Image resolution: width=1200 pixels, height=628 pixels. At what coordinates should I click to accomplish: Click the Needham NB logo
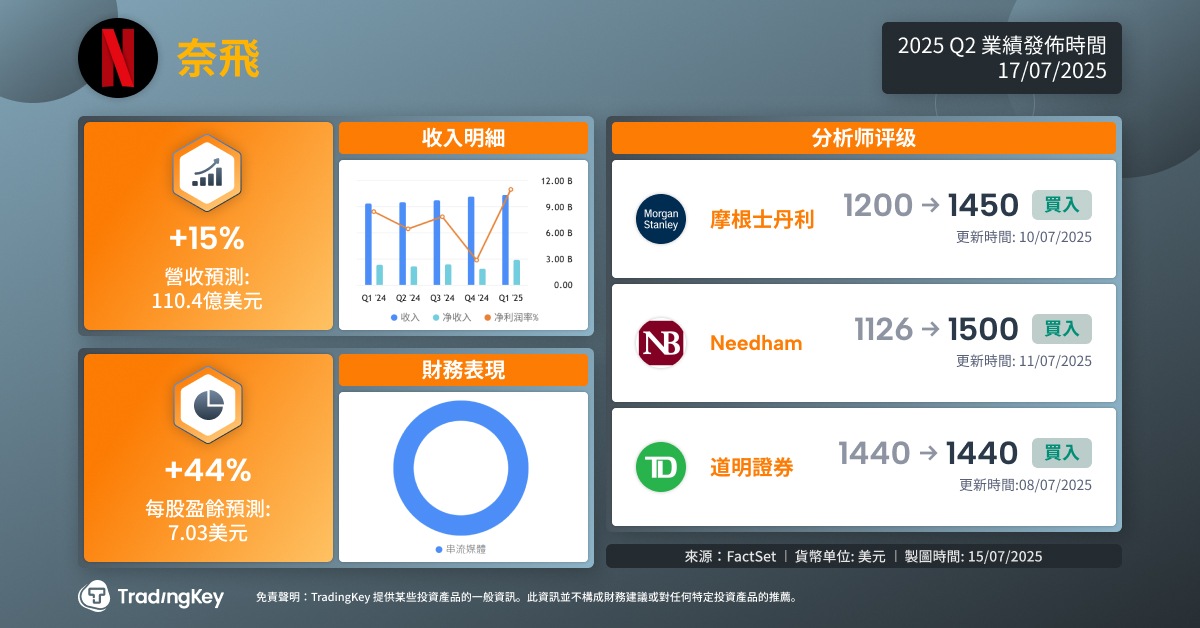pos(660,343)
